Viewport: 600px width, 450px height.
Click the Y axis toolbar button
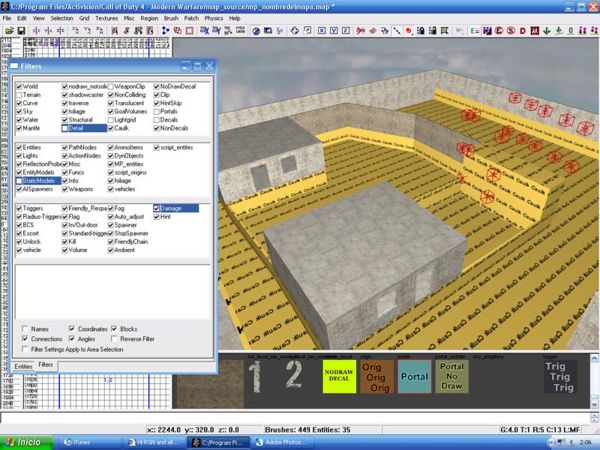tap(334, 31)
